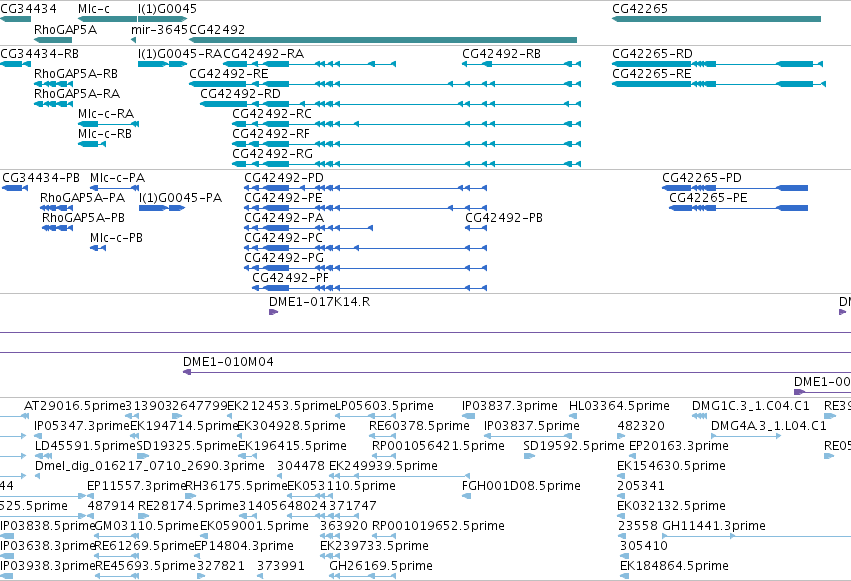The image size is (851, 581).
Task: Select EST SD19592.5prime
Action: [x=529, y=456]
